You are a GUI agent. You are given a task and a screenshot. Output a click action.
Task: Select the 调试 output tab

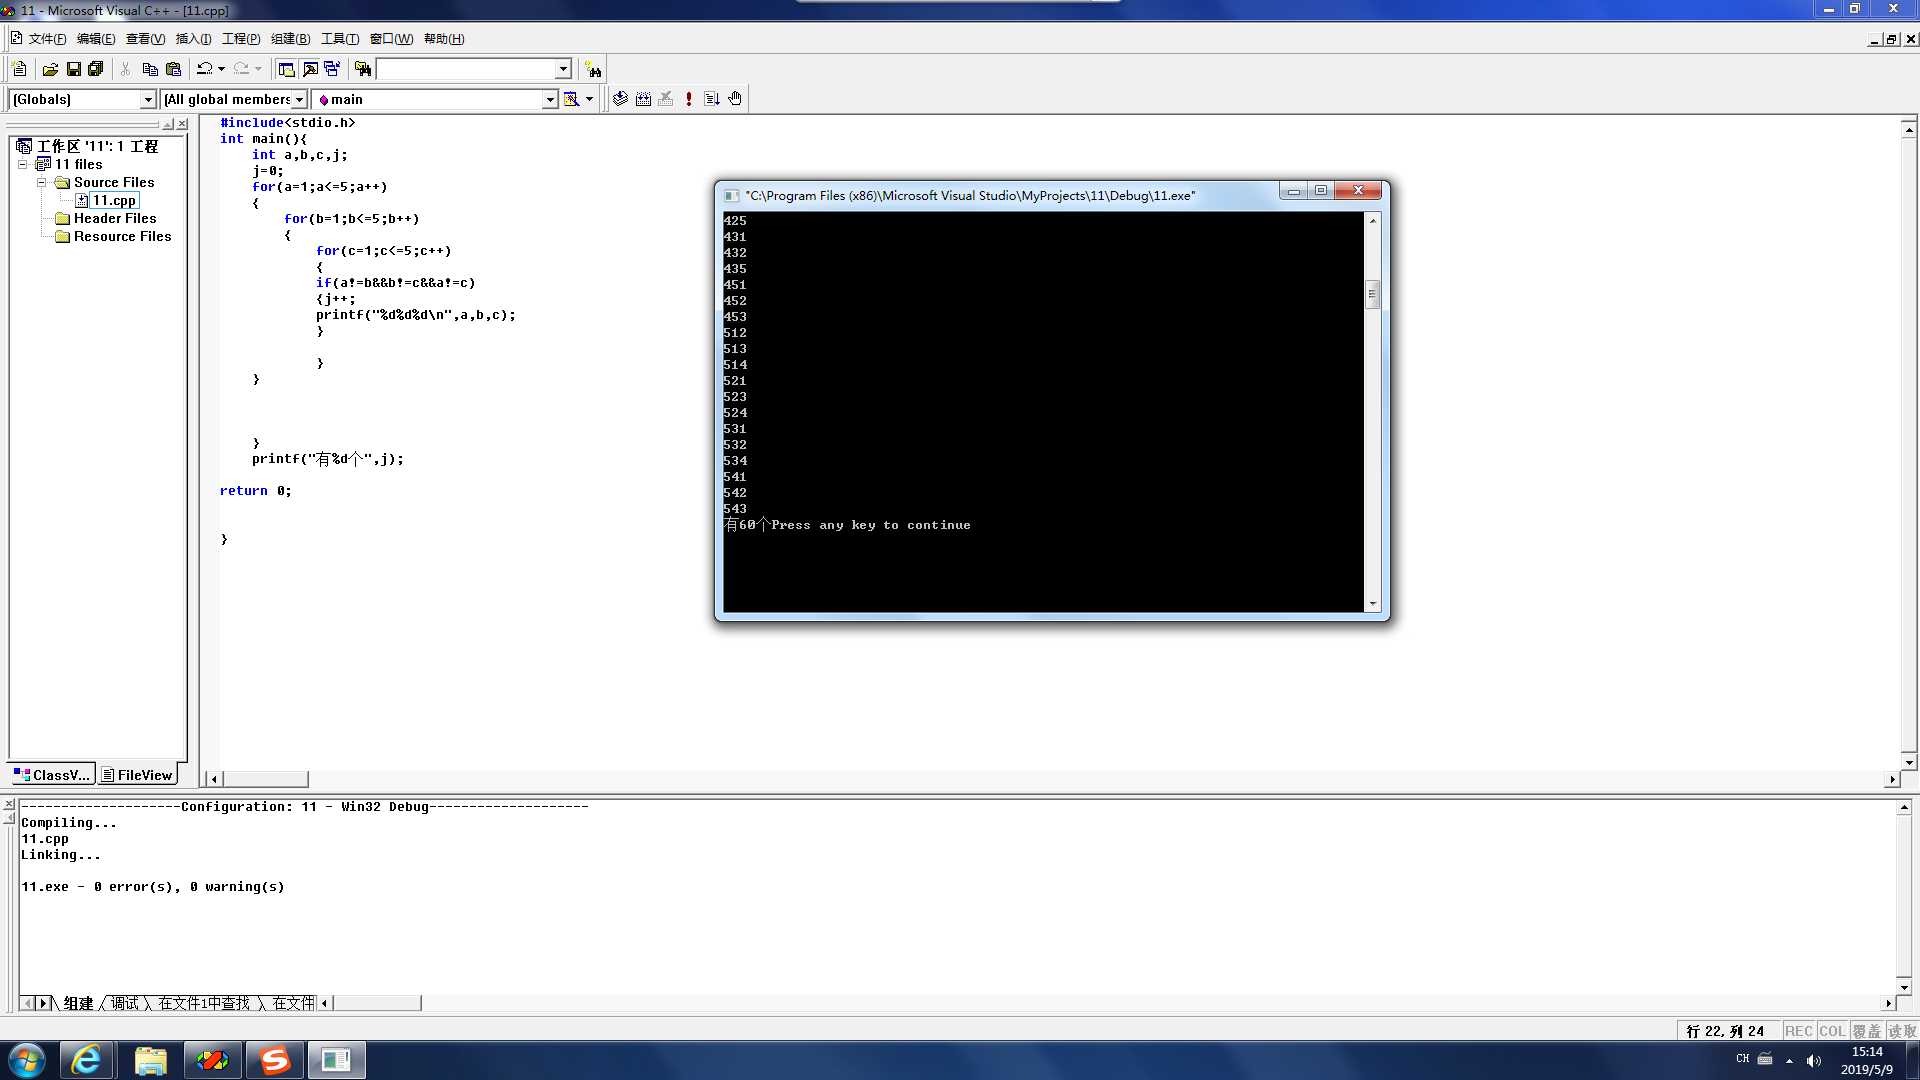(125, 1003)
